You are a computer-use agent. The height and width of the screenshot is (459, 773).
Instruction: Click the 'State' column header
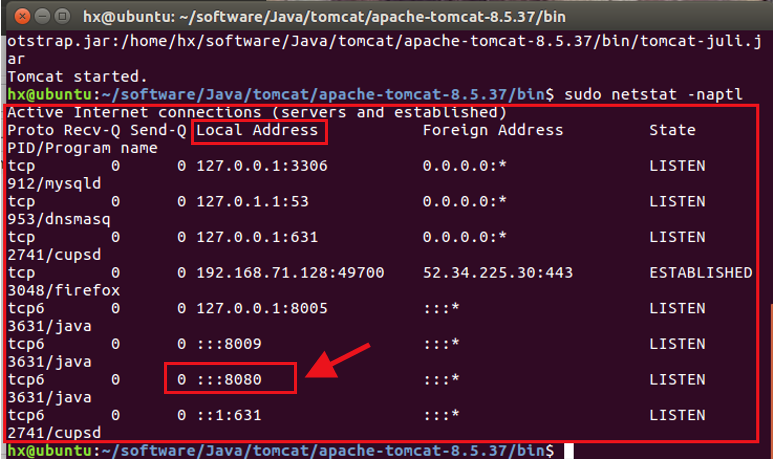click(x=672, y=130)
